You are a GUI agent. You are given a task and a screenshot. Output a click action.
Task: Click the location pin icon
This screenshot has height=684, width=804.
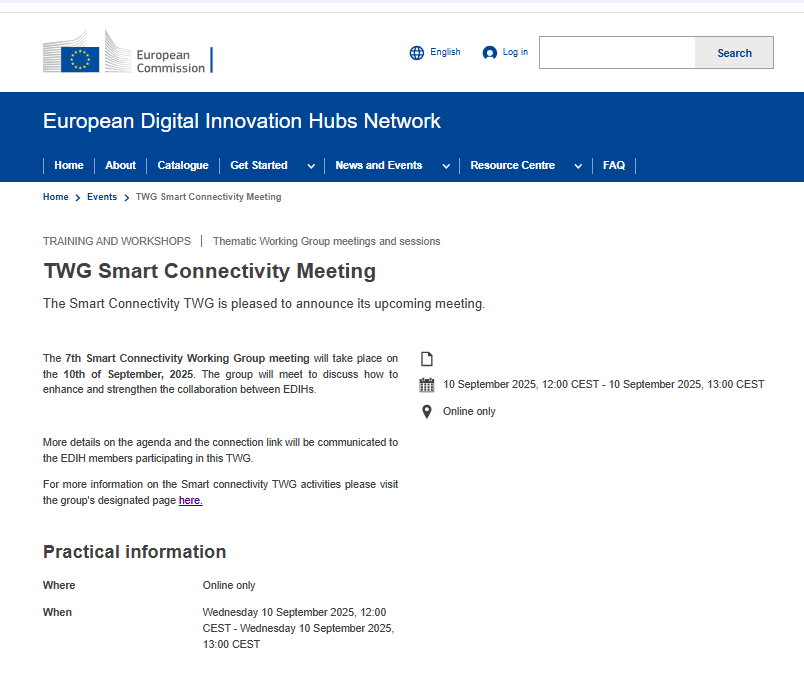point(427,412)
